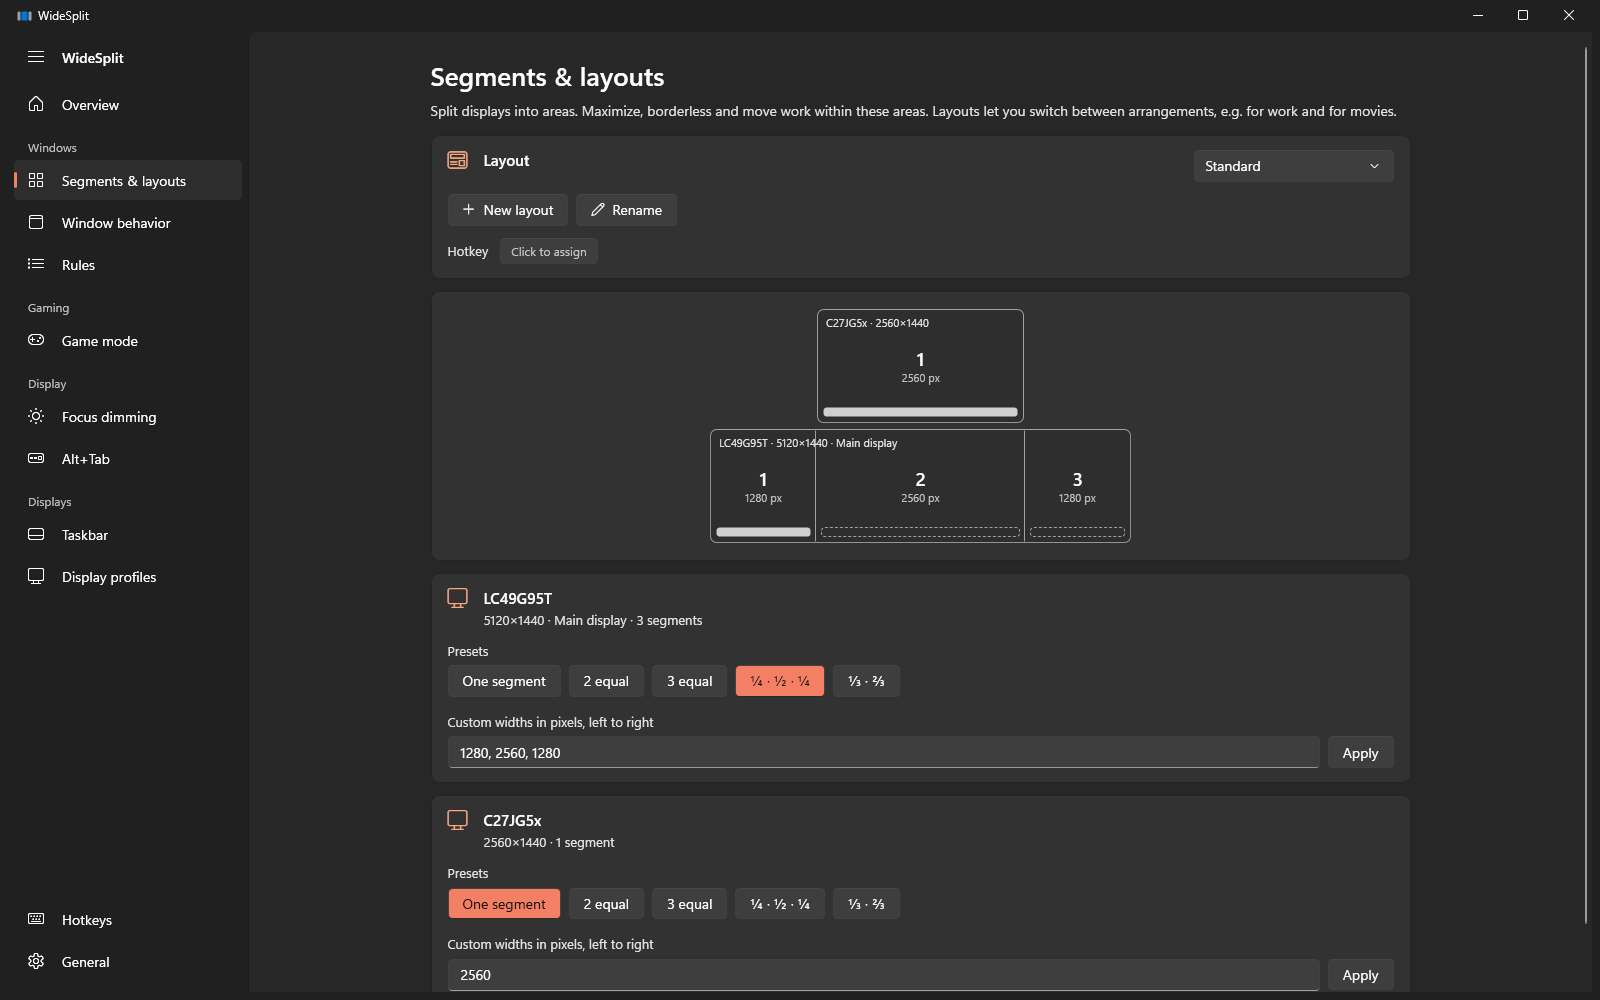Click the C27JG5x monitor icon
Image resolution: width=1600 pixels, height=1000 pixels.
tap(457, 820)
